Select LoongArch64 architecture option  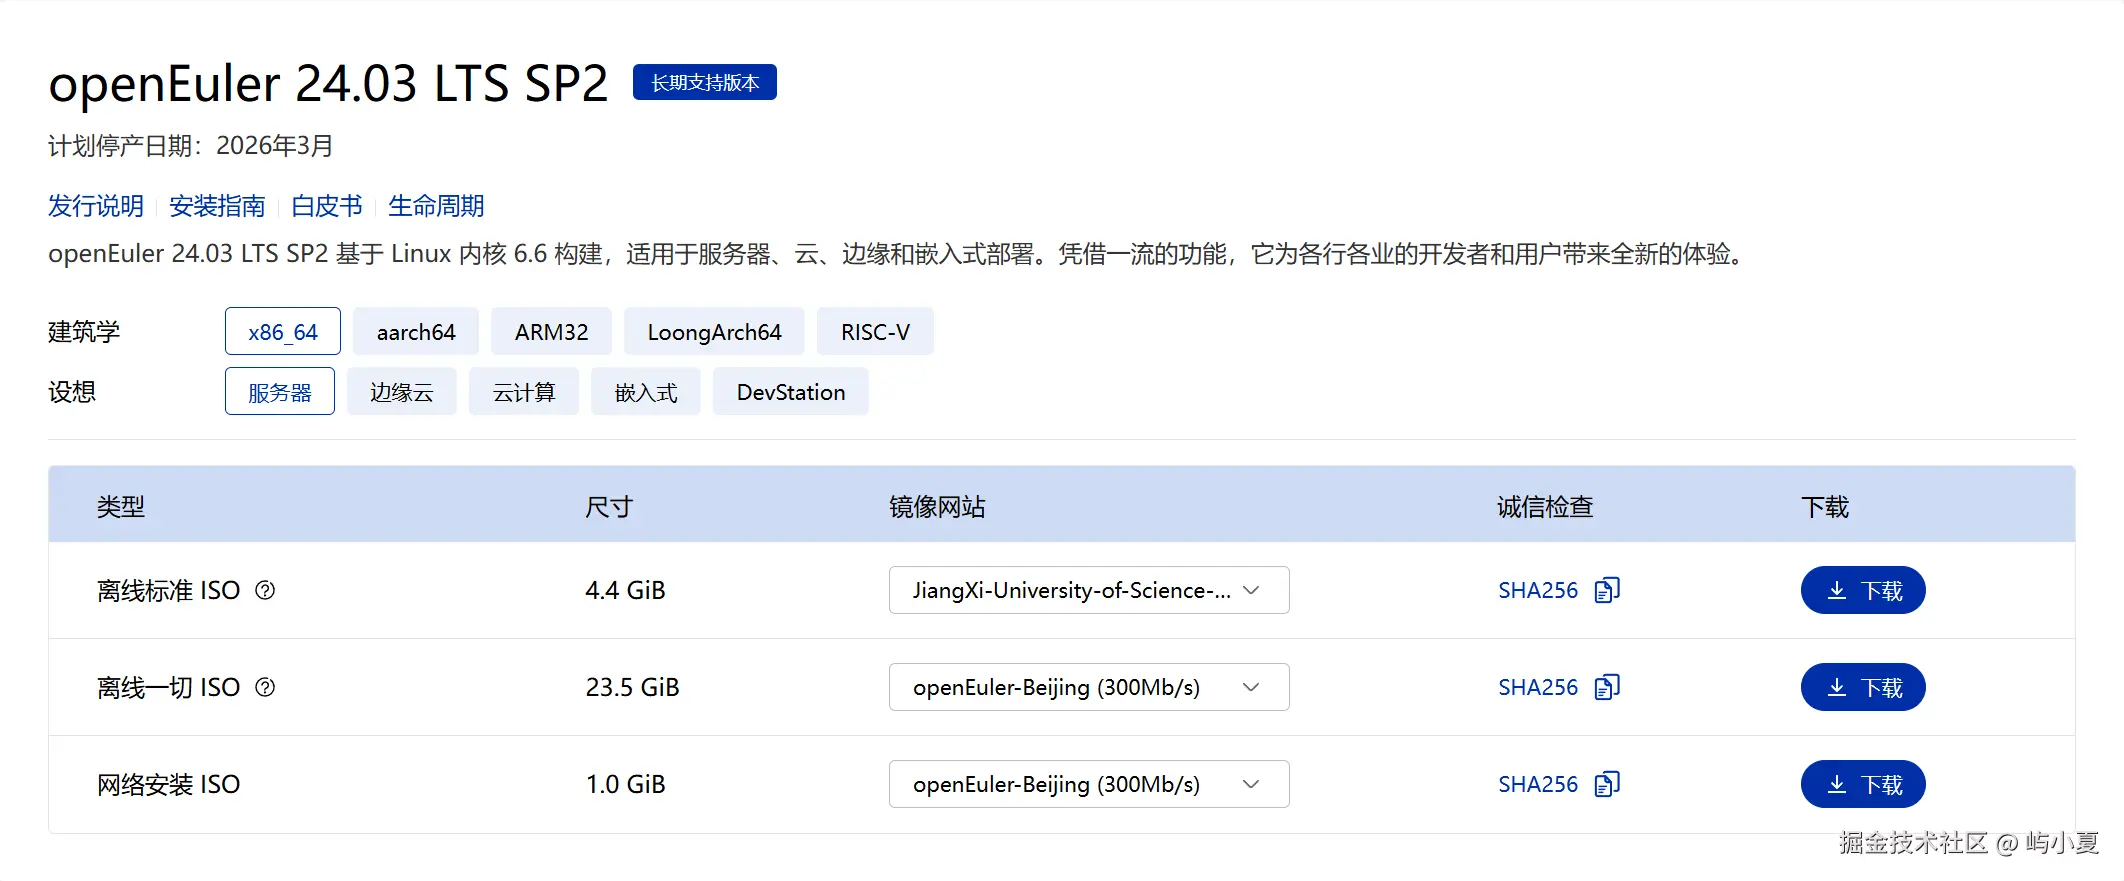(x=714, y=332)
